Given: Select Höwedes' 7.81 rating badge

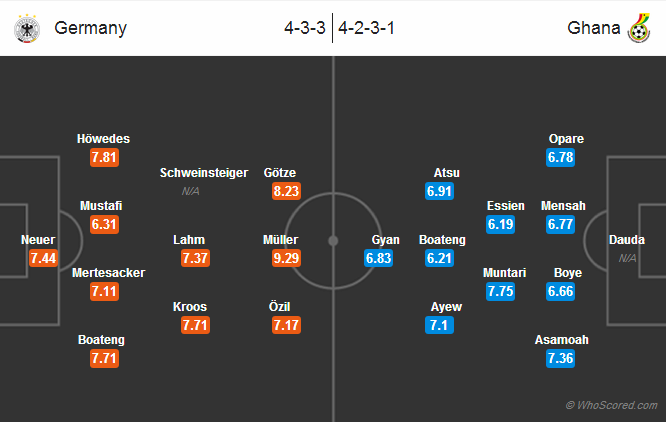Looking at the screenshot, I should click(104, 157).
